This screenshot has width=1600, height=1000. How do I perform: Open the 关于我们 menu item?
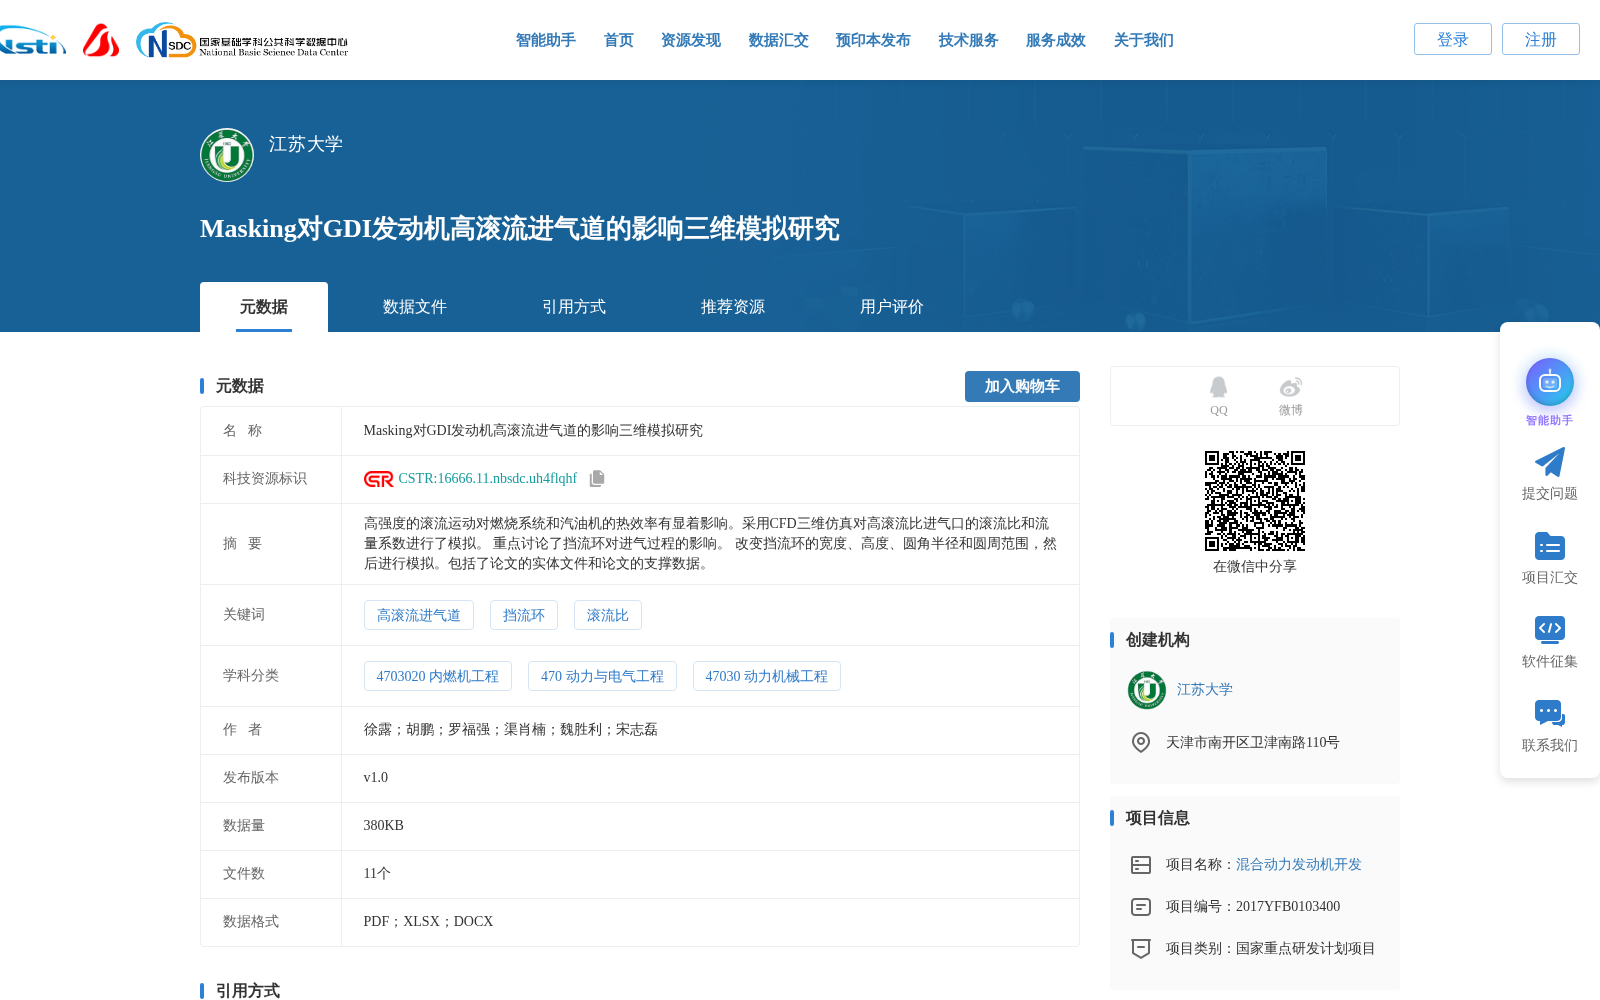coord(1144,40)
